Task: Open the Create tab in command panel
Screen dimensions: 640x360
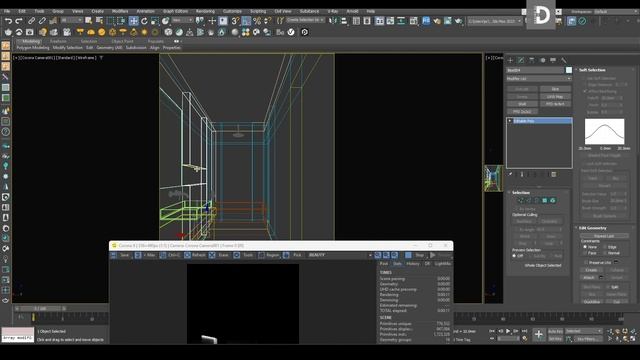Action: click(x=510, y=60)
